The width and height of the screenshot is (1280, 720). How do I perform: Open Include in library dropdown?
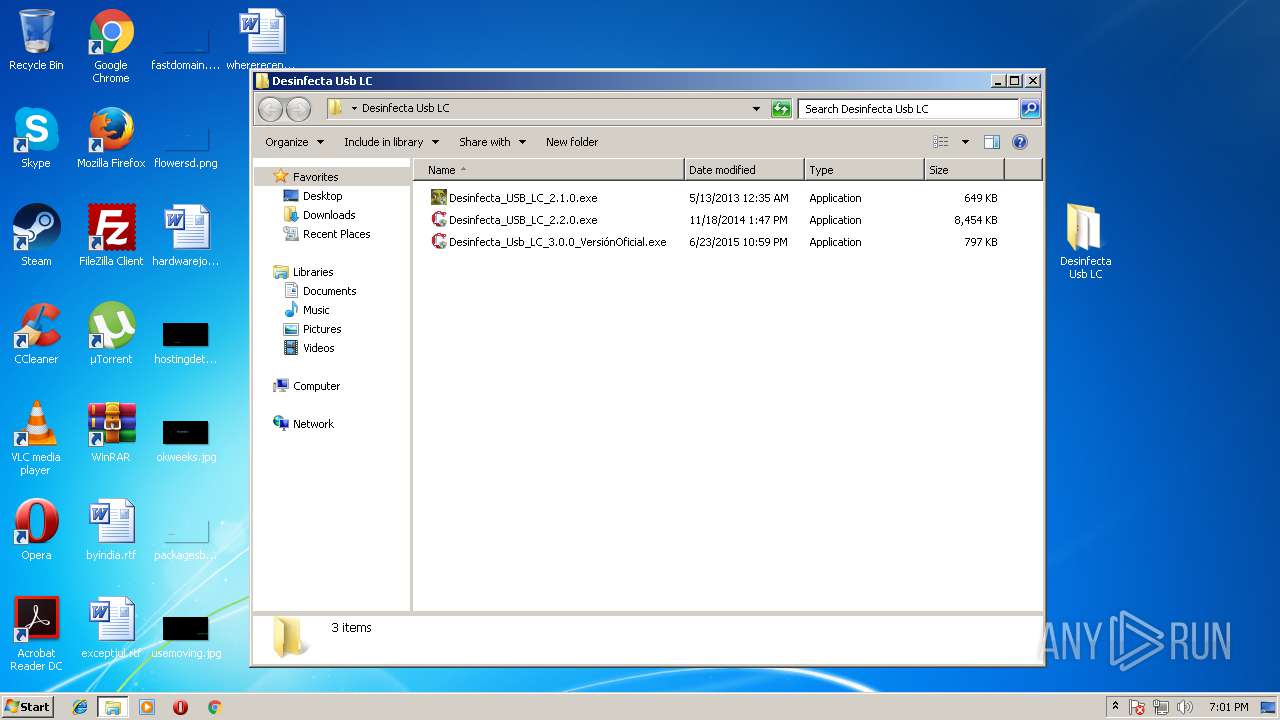coord(391,142)
